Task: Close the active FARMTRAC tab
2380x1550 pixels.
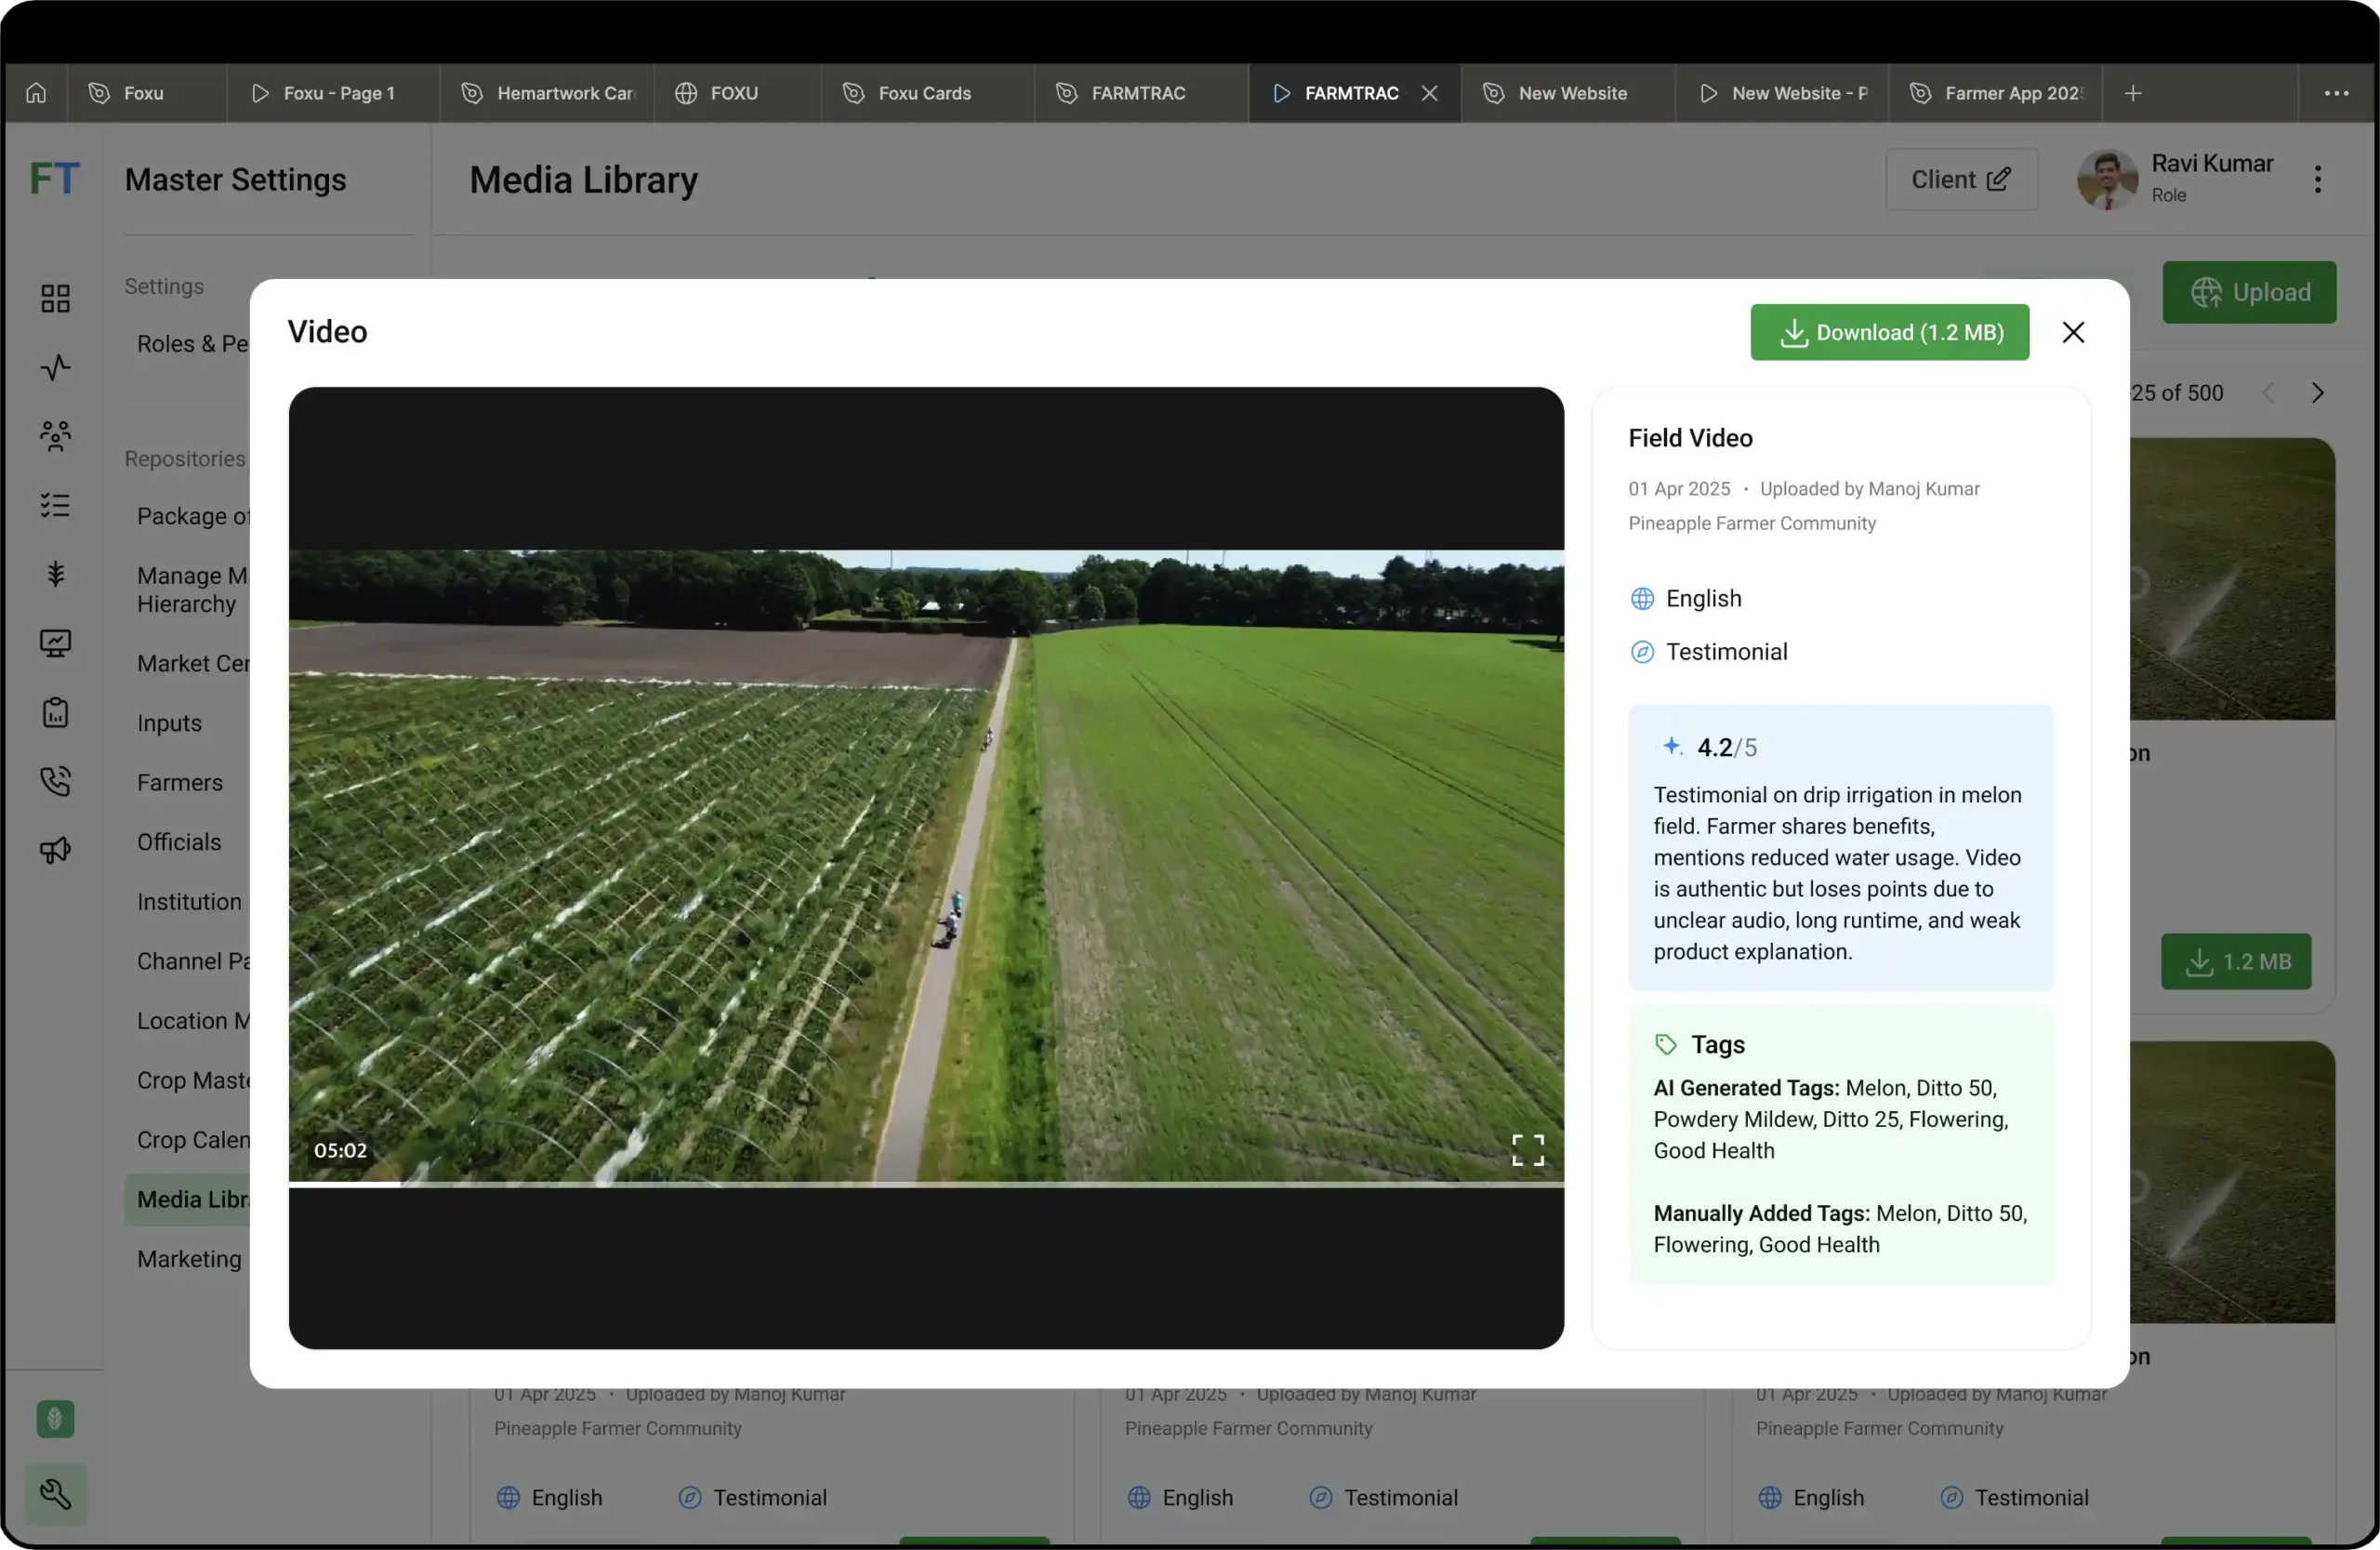Action: pyautogui.click(x=1429, y=93)
